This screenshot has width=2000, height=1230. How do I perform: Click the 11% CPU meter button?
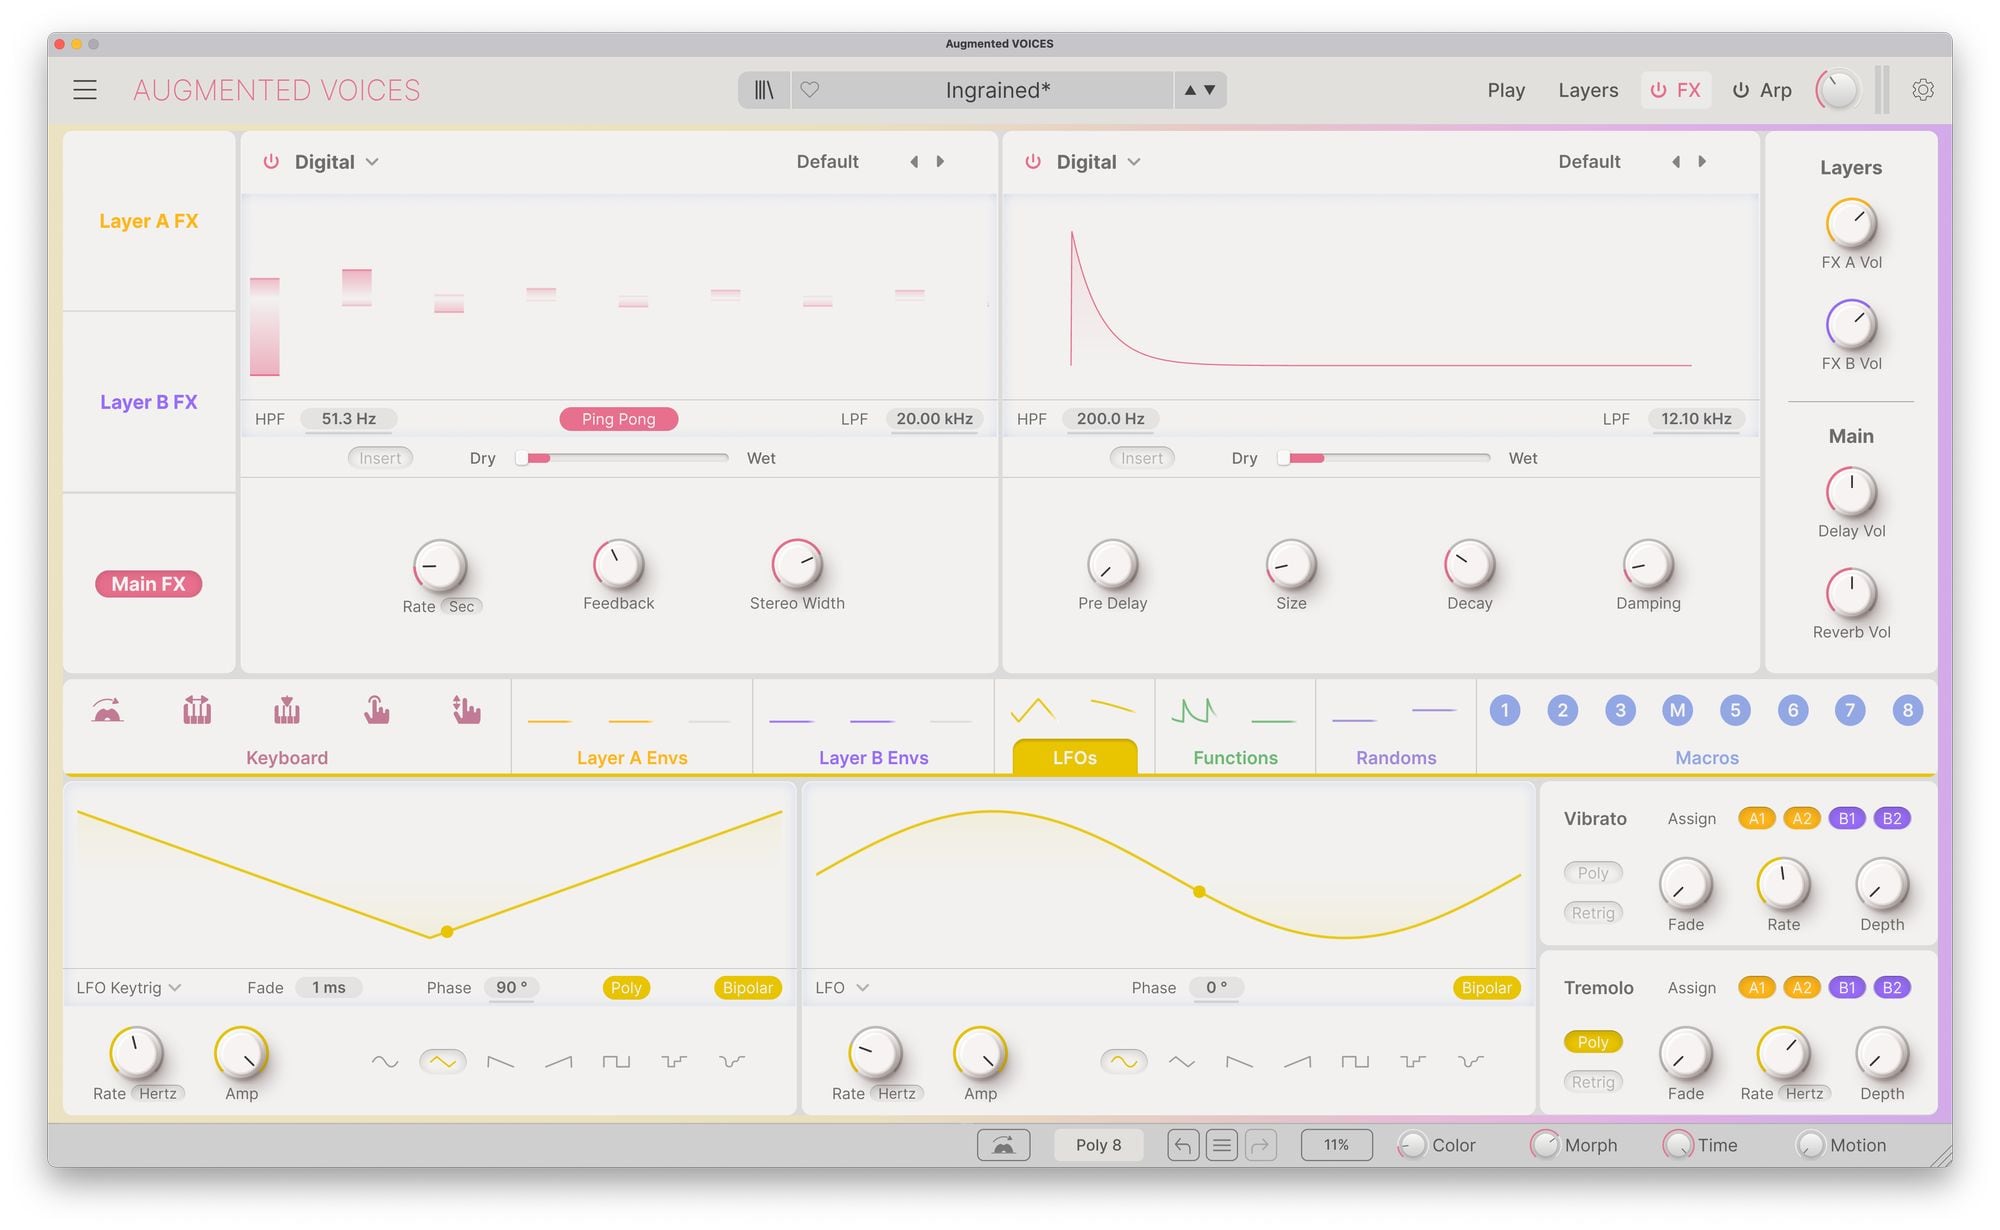click(x=1336, y=1145)
